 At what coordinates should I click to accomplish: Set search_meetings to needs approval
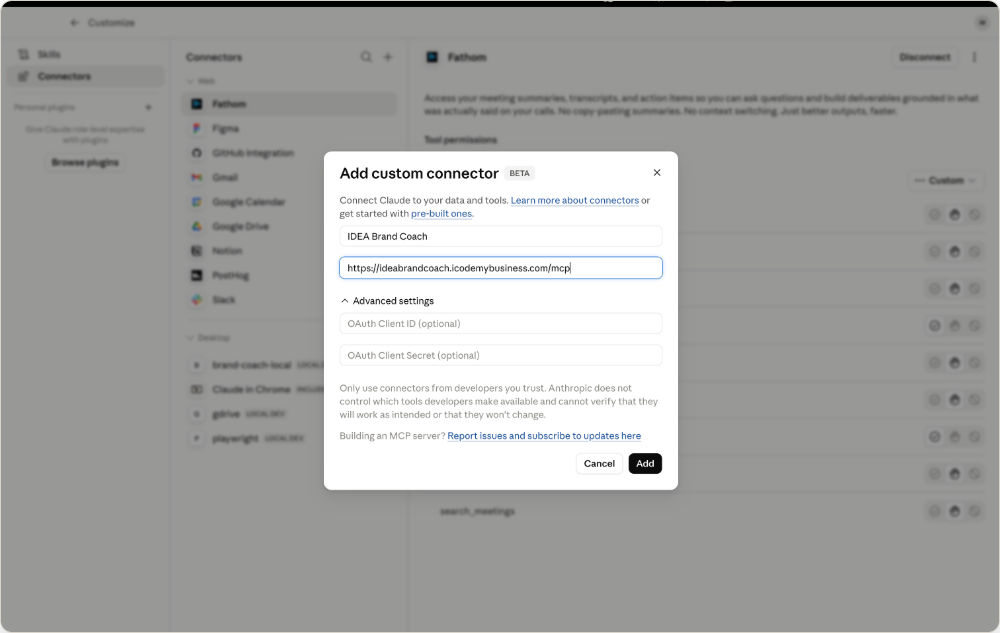tap(955, 511)
